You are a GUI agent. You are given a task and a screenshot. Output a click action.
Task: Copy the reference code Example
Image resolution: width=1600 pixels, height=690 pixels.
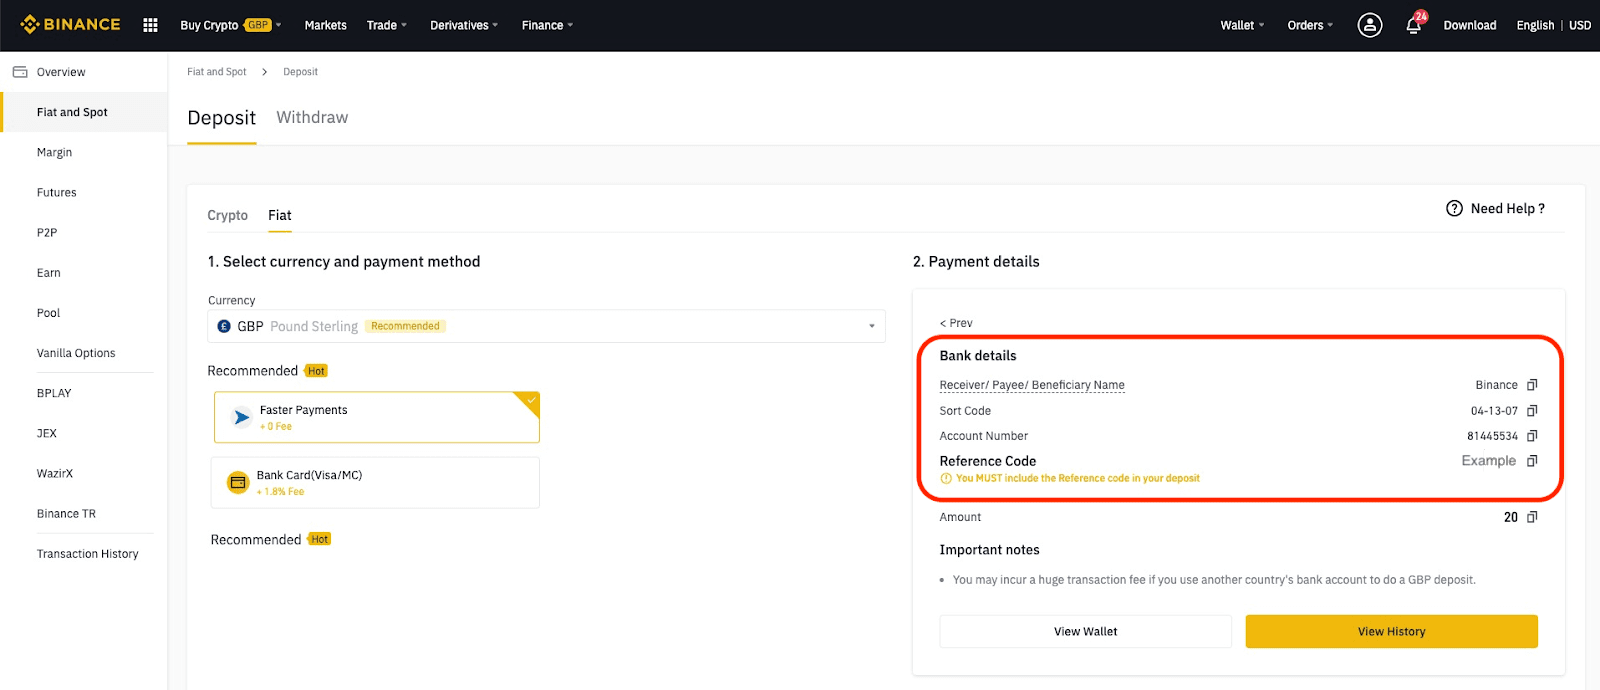[x=1532, y=461]
